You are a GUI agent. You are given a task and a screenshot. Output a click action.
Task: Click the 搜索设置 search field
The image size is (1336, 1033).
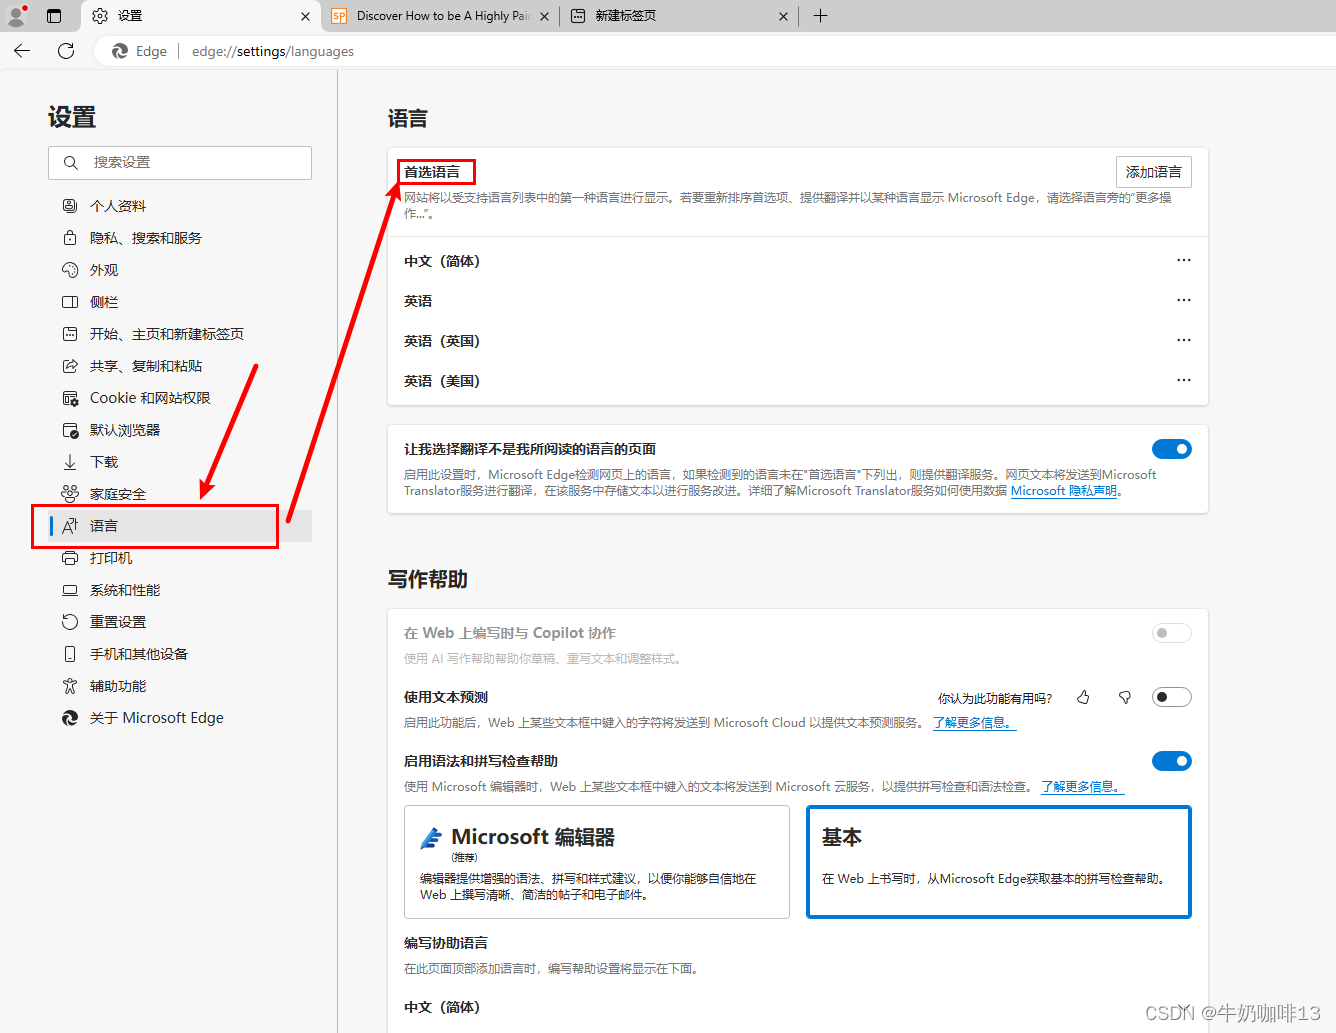click(x=180, y=163)
